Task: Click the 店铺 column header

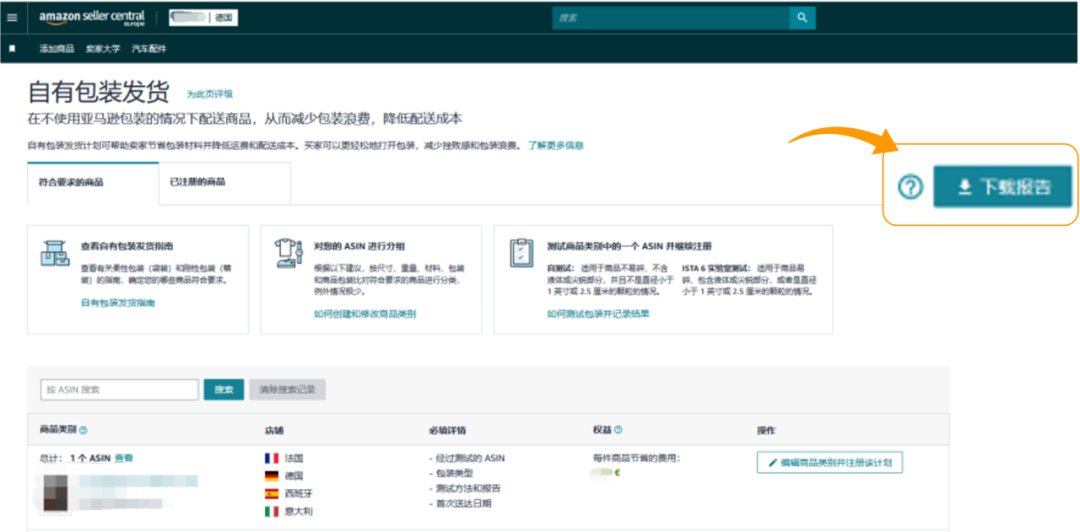Action: (x=274, y=430)
